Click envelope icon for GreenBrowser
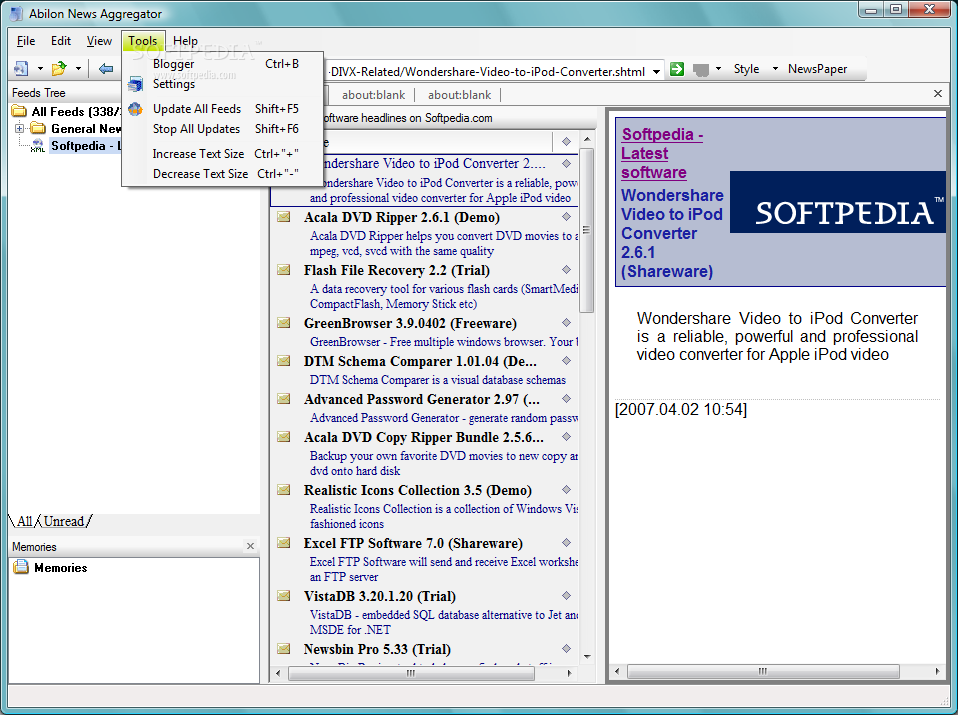The width and height of the screenshot is (958, 715). 283,323
